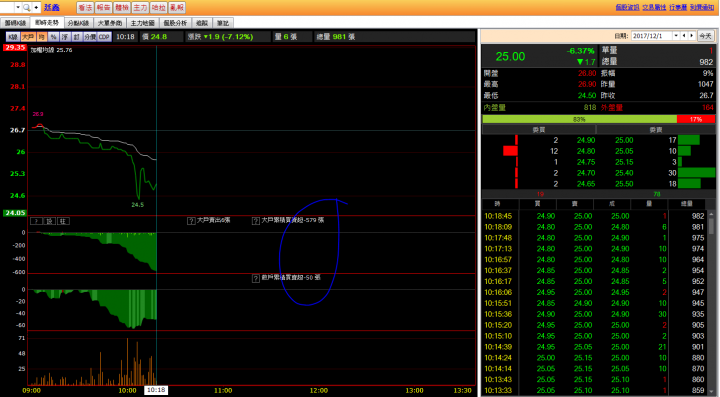Click help icon beside 大戶累積買賣超 label
The width and height of the screenshot is (720, 397).
(256, 221)
